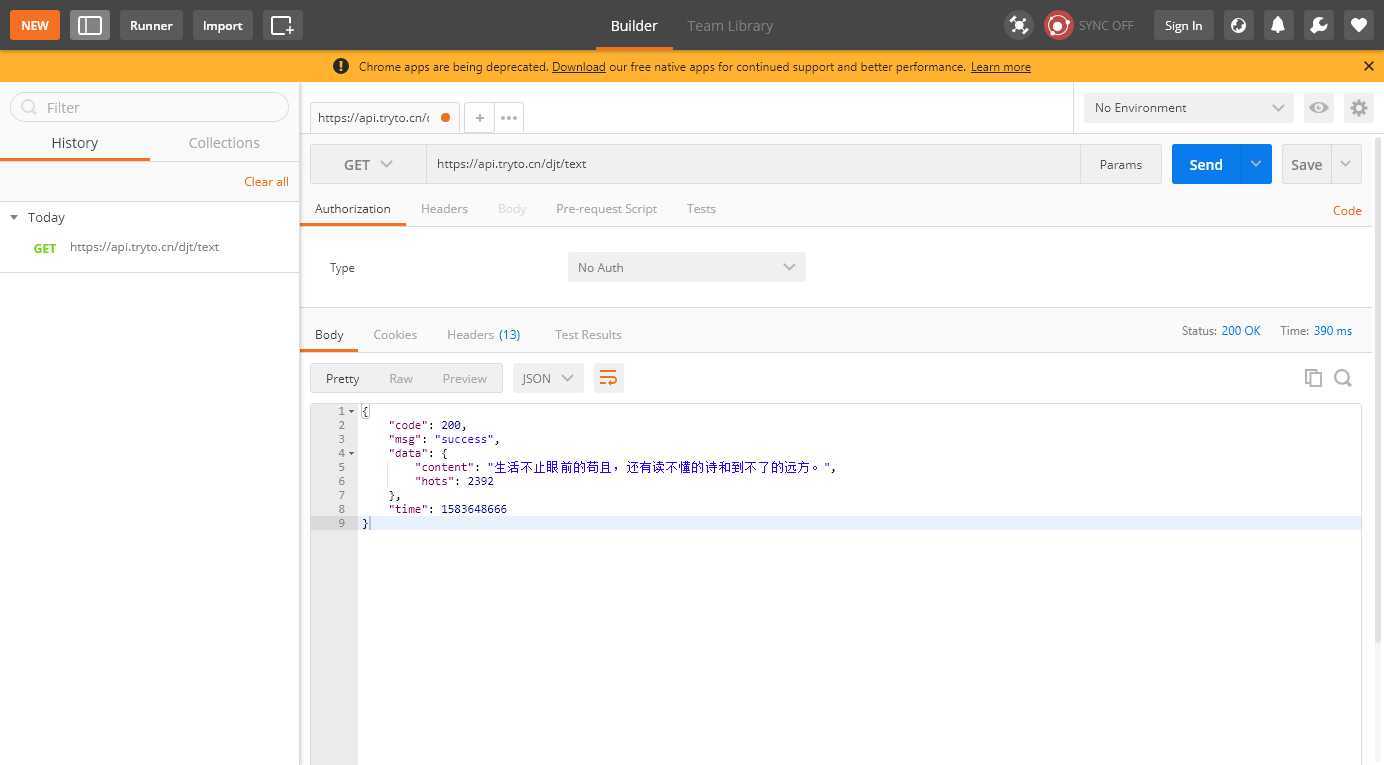Click the NEW button
The width and height of the screenshot is (1384, 765).
35,25
